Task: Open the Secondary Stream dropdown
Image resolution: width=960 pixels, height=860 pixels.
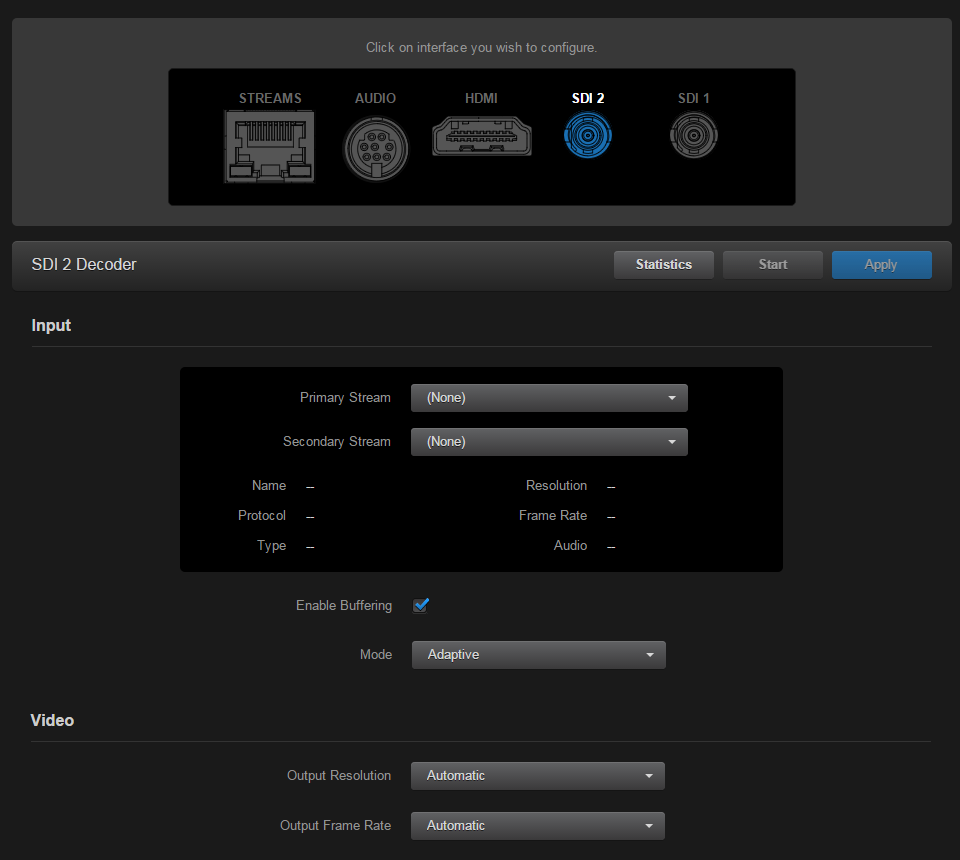Action: [x=548, y=441]
